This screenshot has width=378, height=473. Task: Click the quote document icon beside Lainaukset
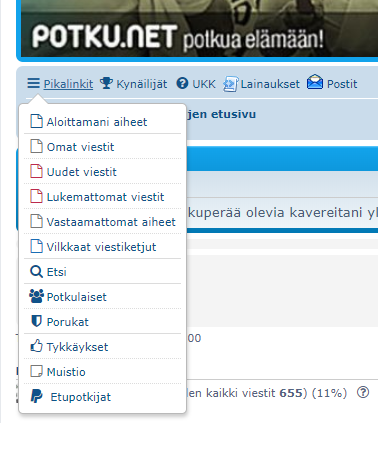pyautogui.click(x=231, y=84)
